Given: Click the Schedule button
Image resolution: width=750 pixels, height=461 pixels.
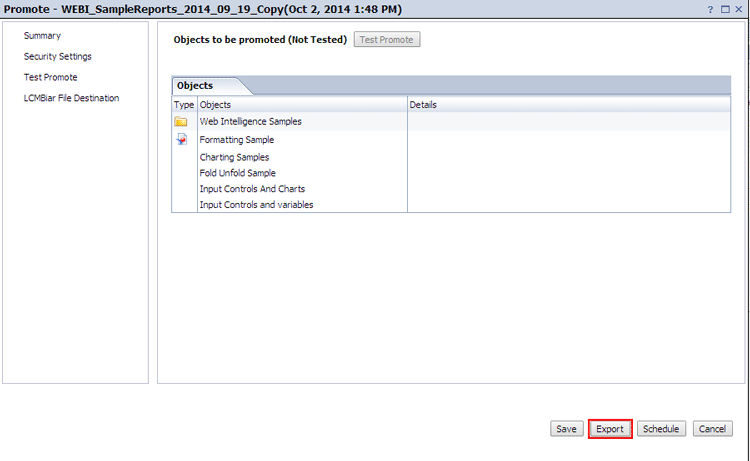Looking at the screenshot, I should click(661, 429).
